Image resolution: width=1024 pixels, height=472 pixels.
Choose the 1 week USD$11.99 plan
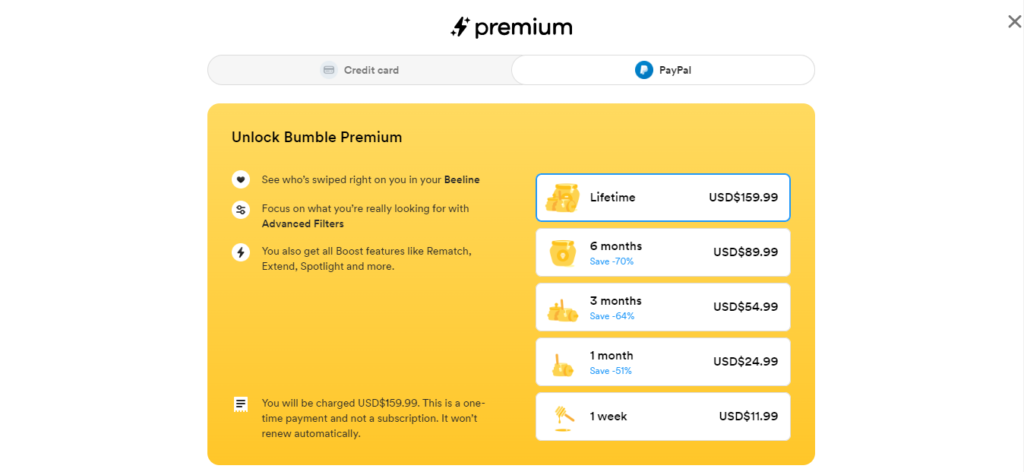663,417
